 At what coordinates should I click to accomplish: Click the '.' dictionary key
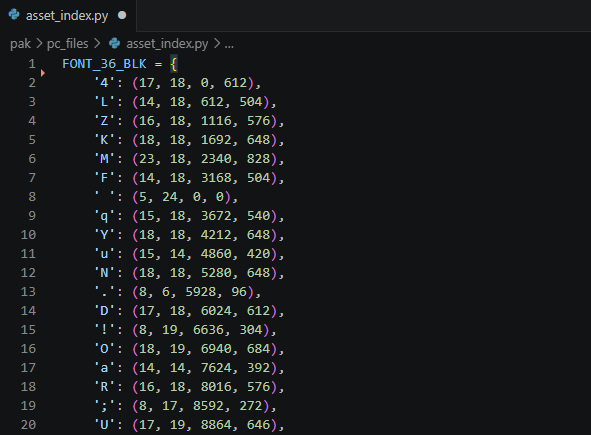(104, 292)
